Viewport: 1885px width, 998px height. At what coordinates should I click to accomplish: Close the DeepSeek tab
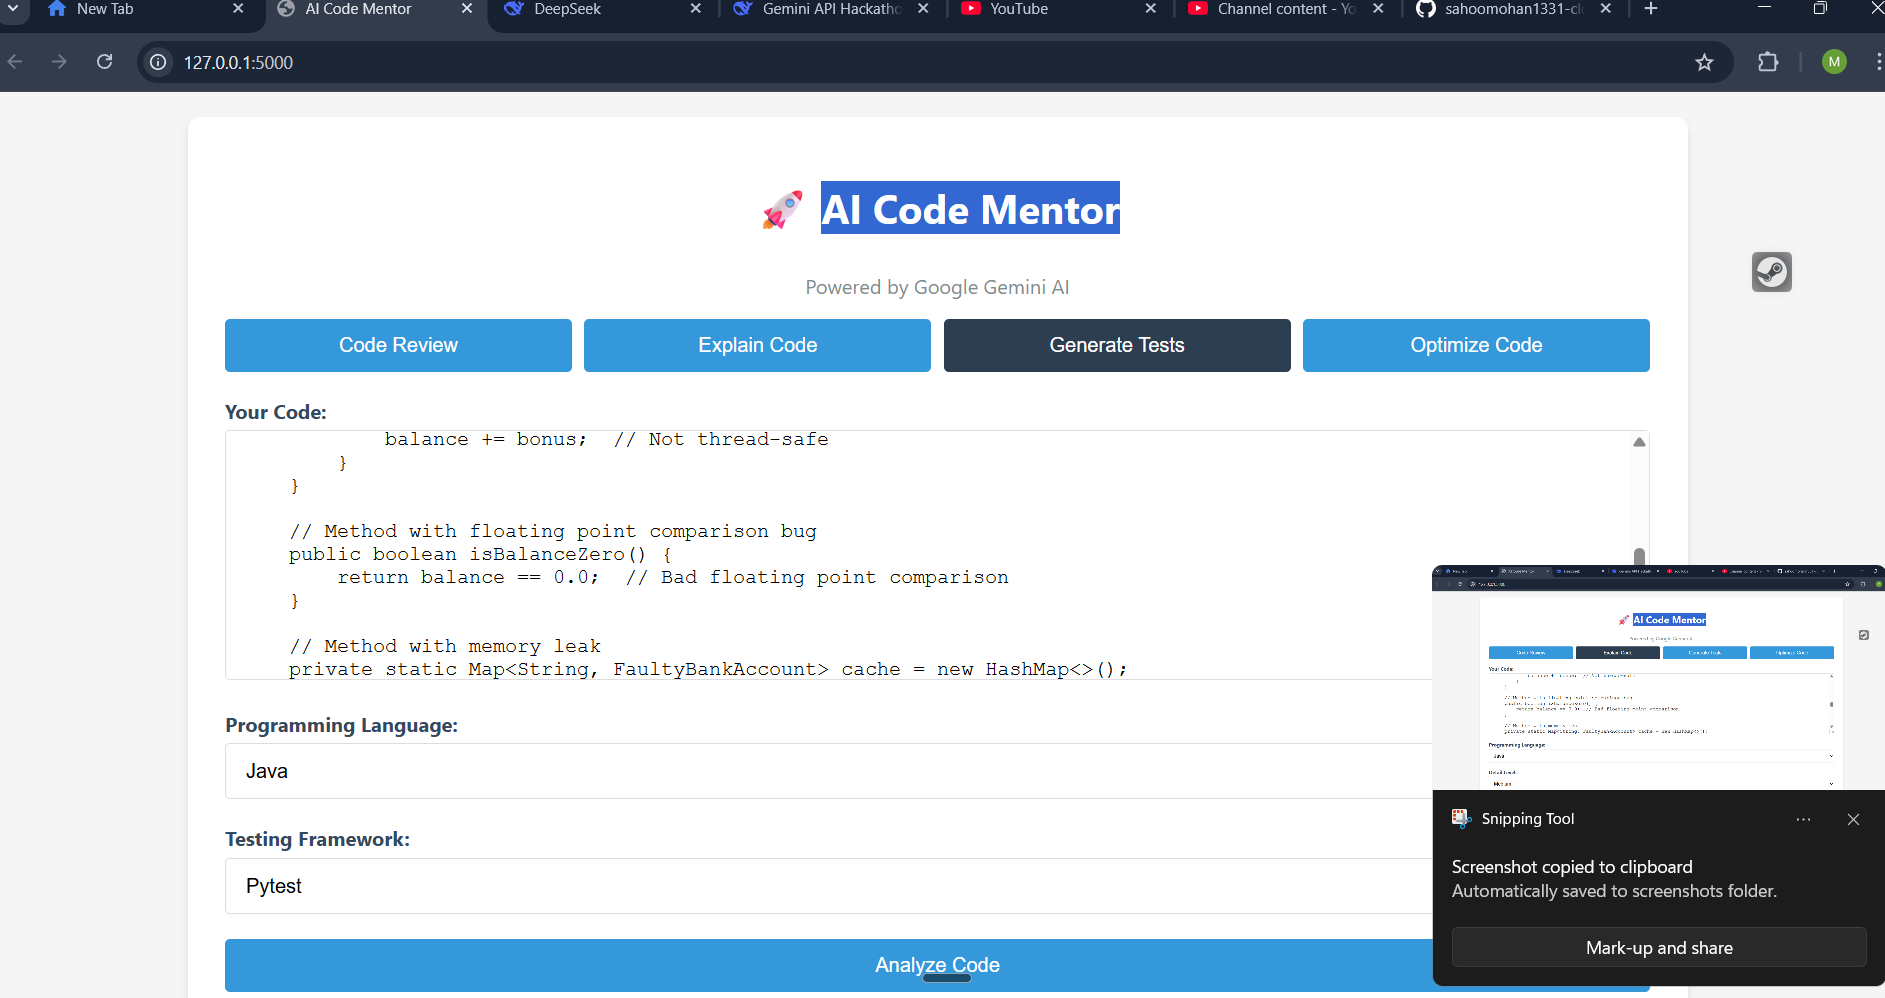[x=696, y=8]
